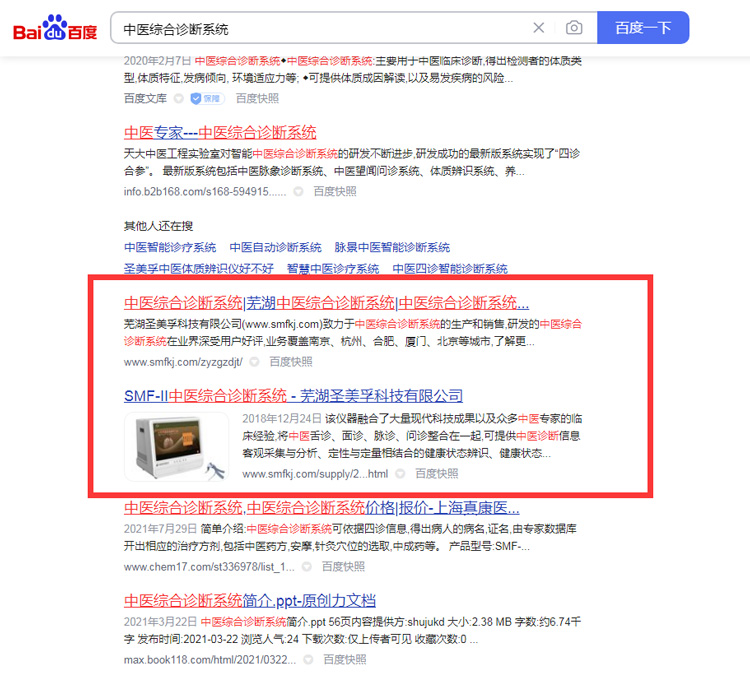Select related search 中医四诊智能诊断系统
The width and height of the screenshot is (750, 673).
pos(450,269)
